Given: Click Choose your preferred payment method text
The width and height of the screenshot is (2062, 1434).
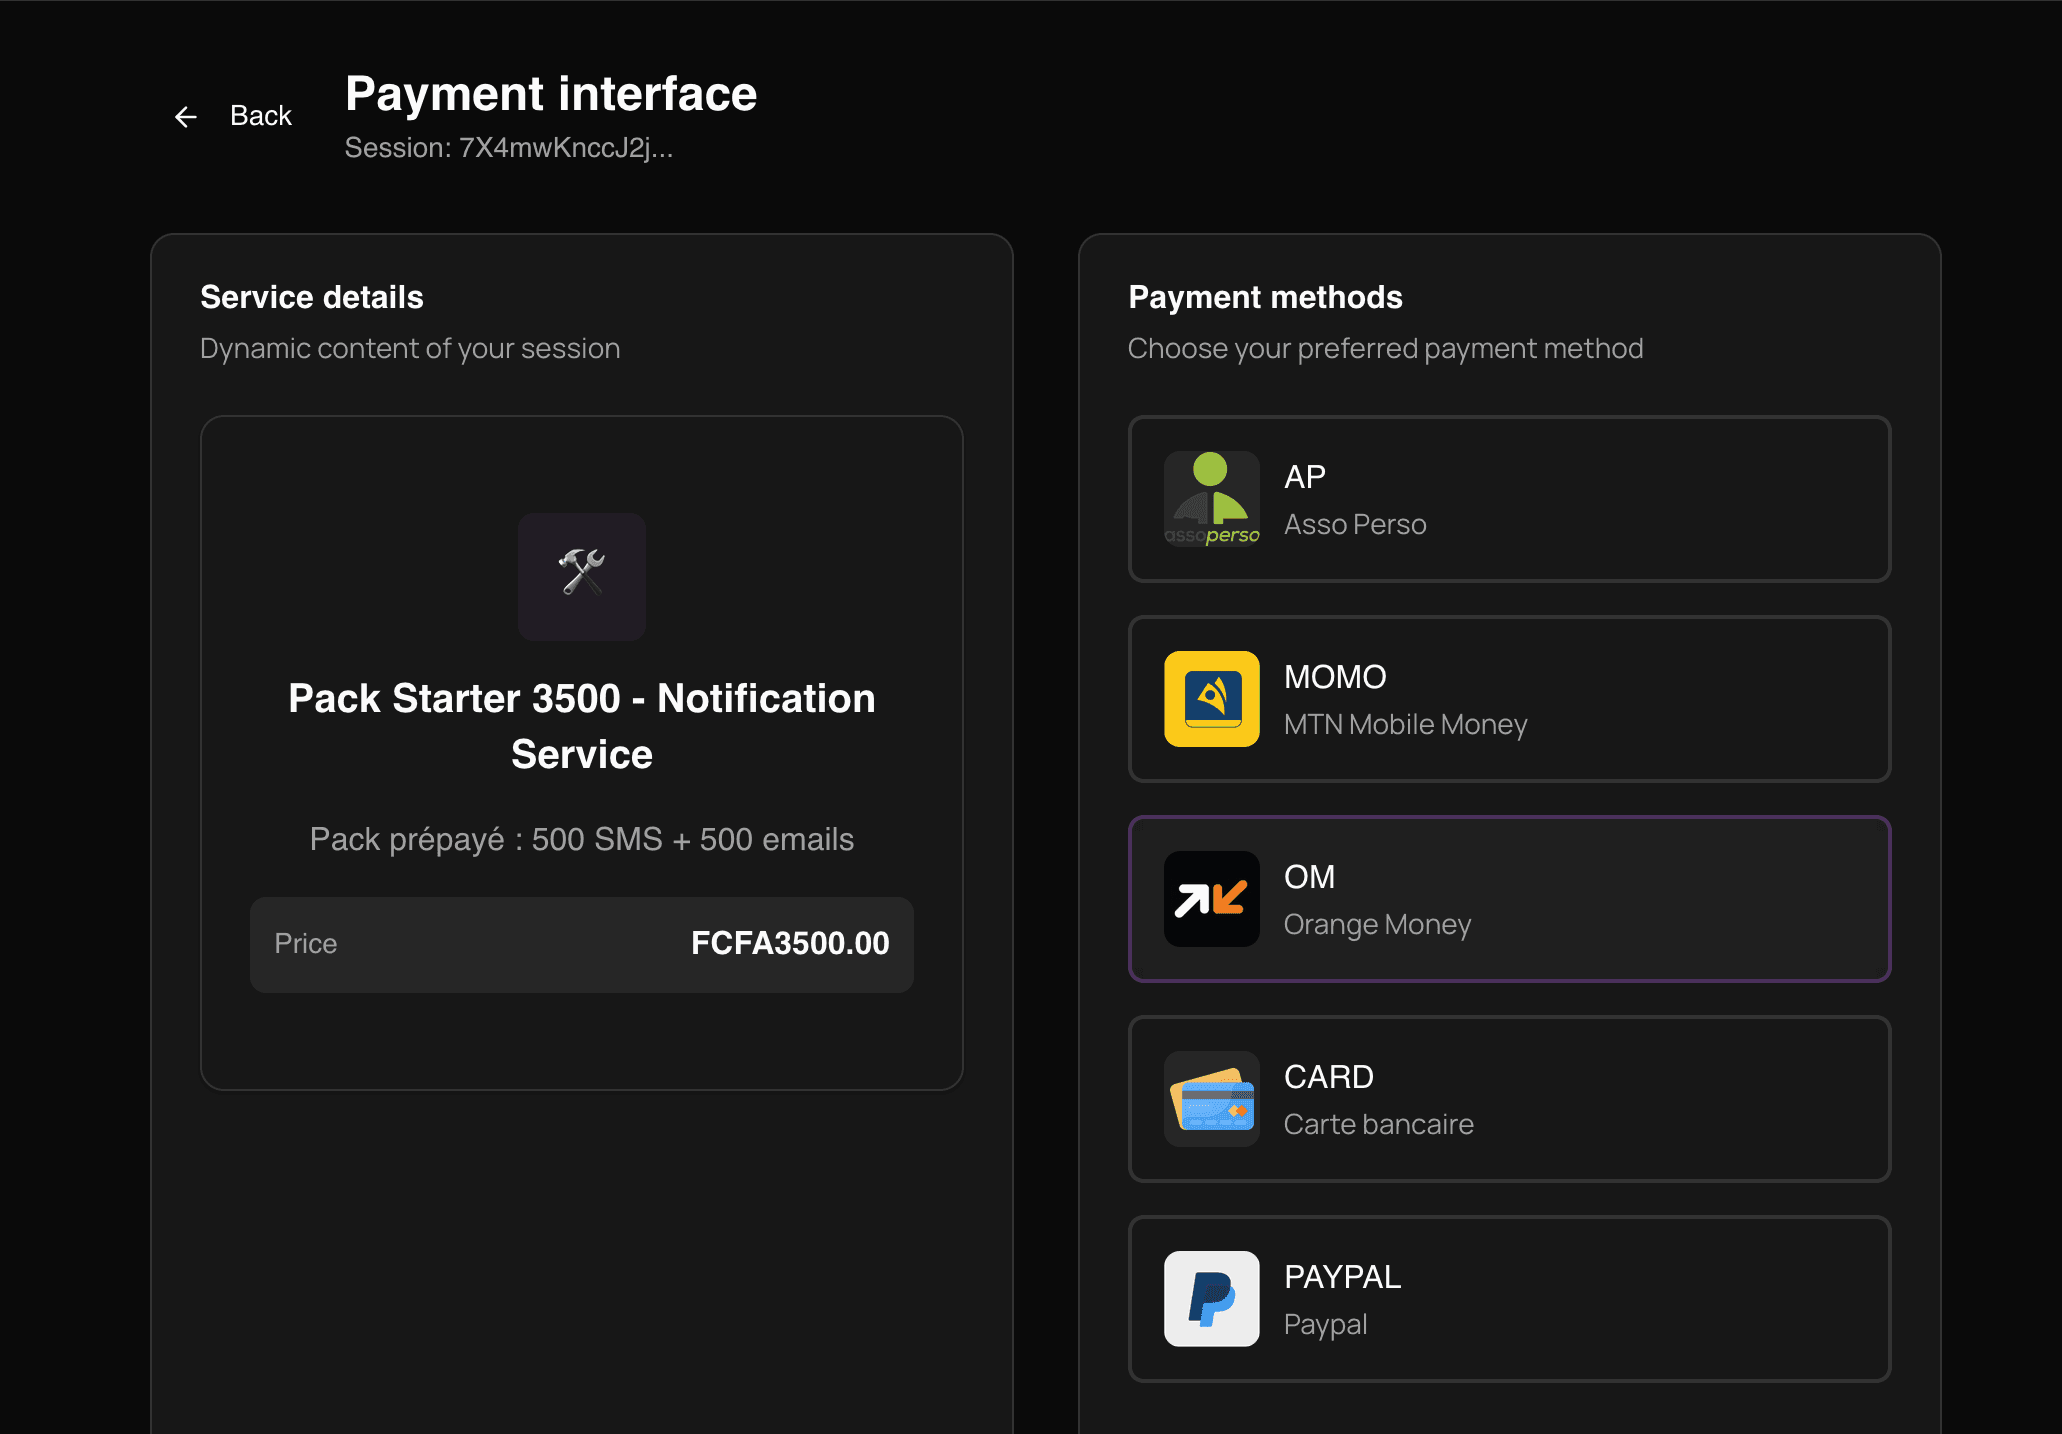Looking at the screenshot, I should pyautogui.click(x=1385, y=348).
